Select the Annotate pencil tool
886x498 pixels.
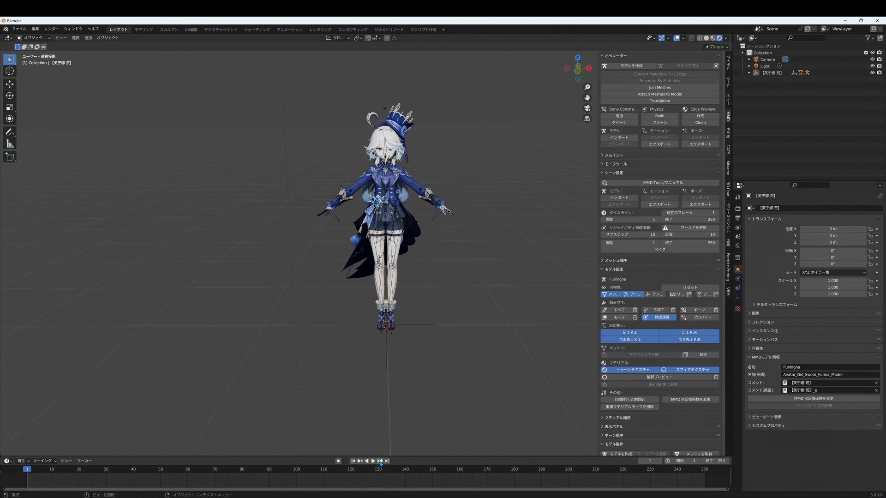[x=10, y=132]
